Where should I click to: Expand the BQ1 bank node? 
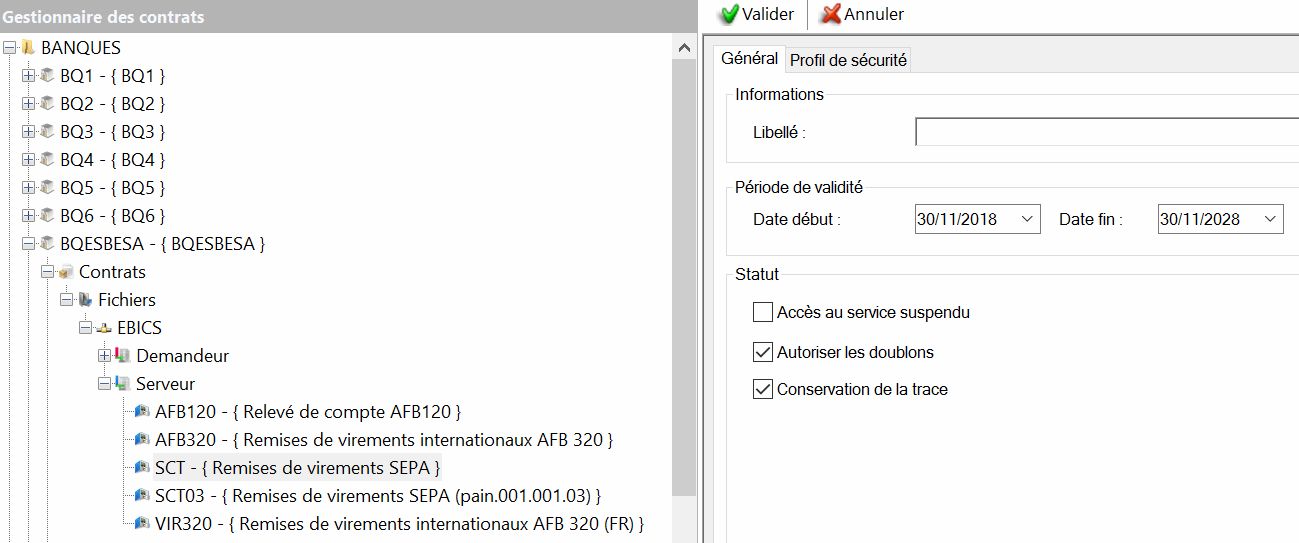[x=28, y=76]
